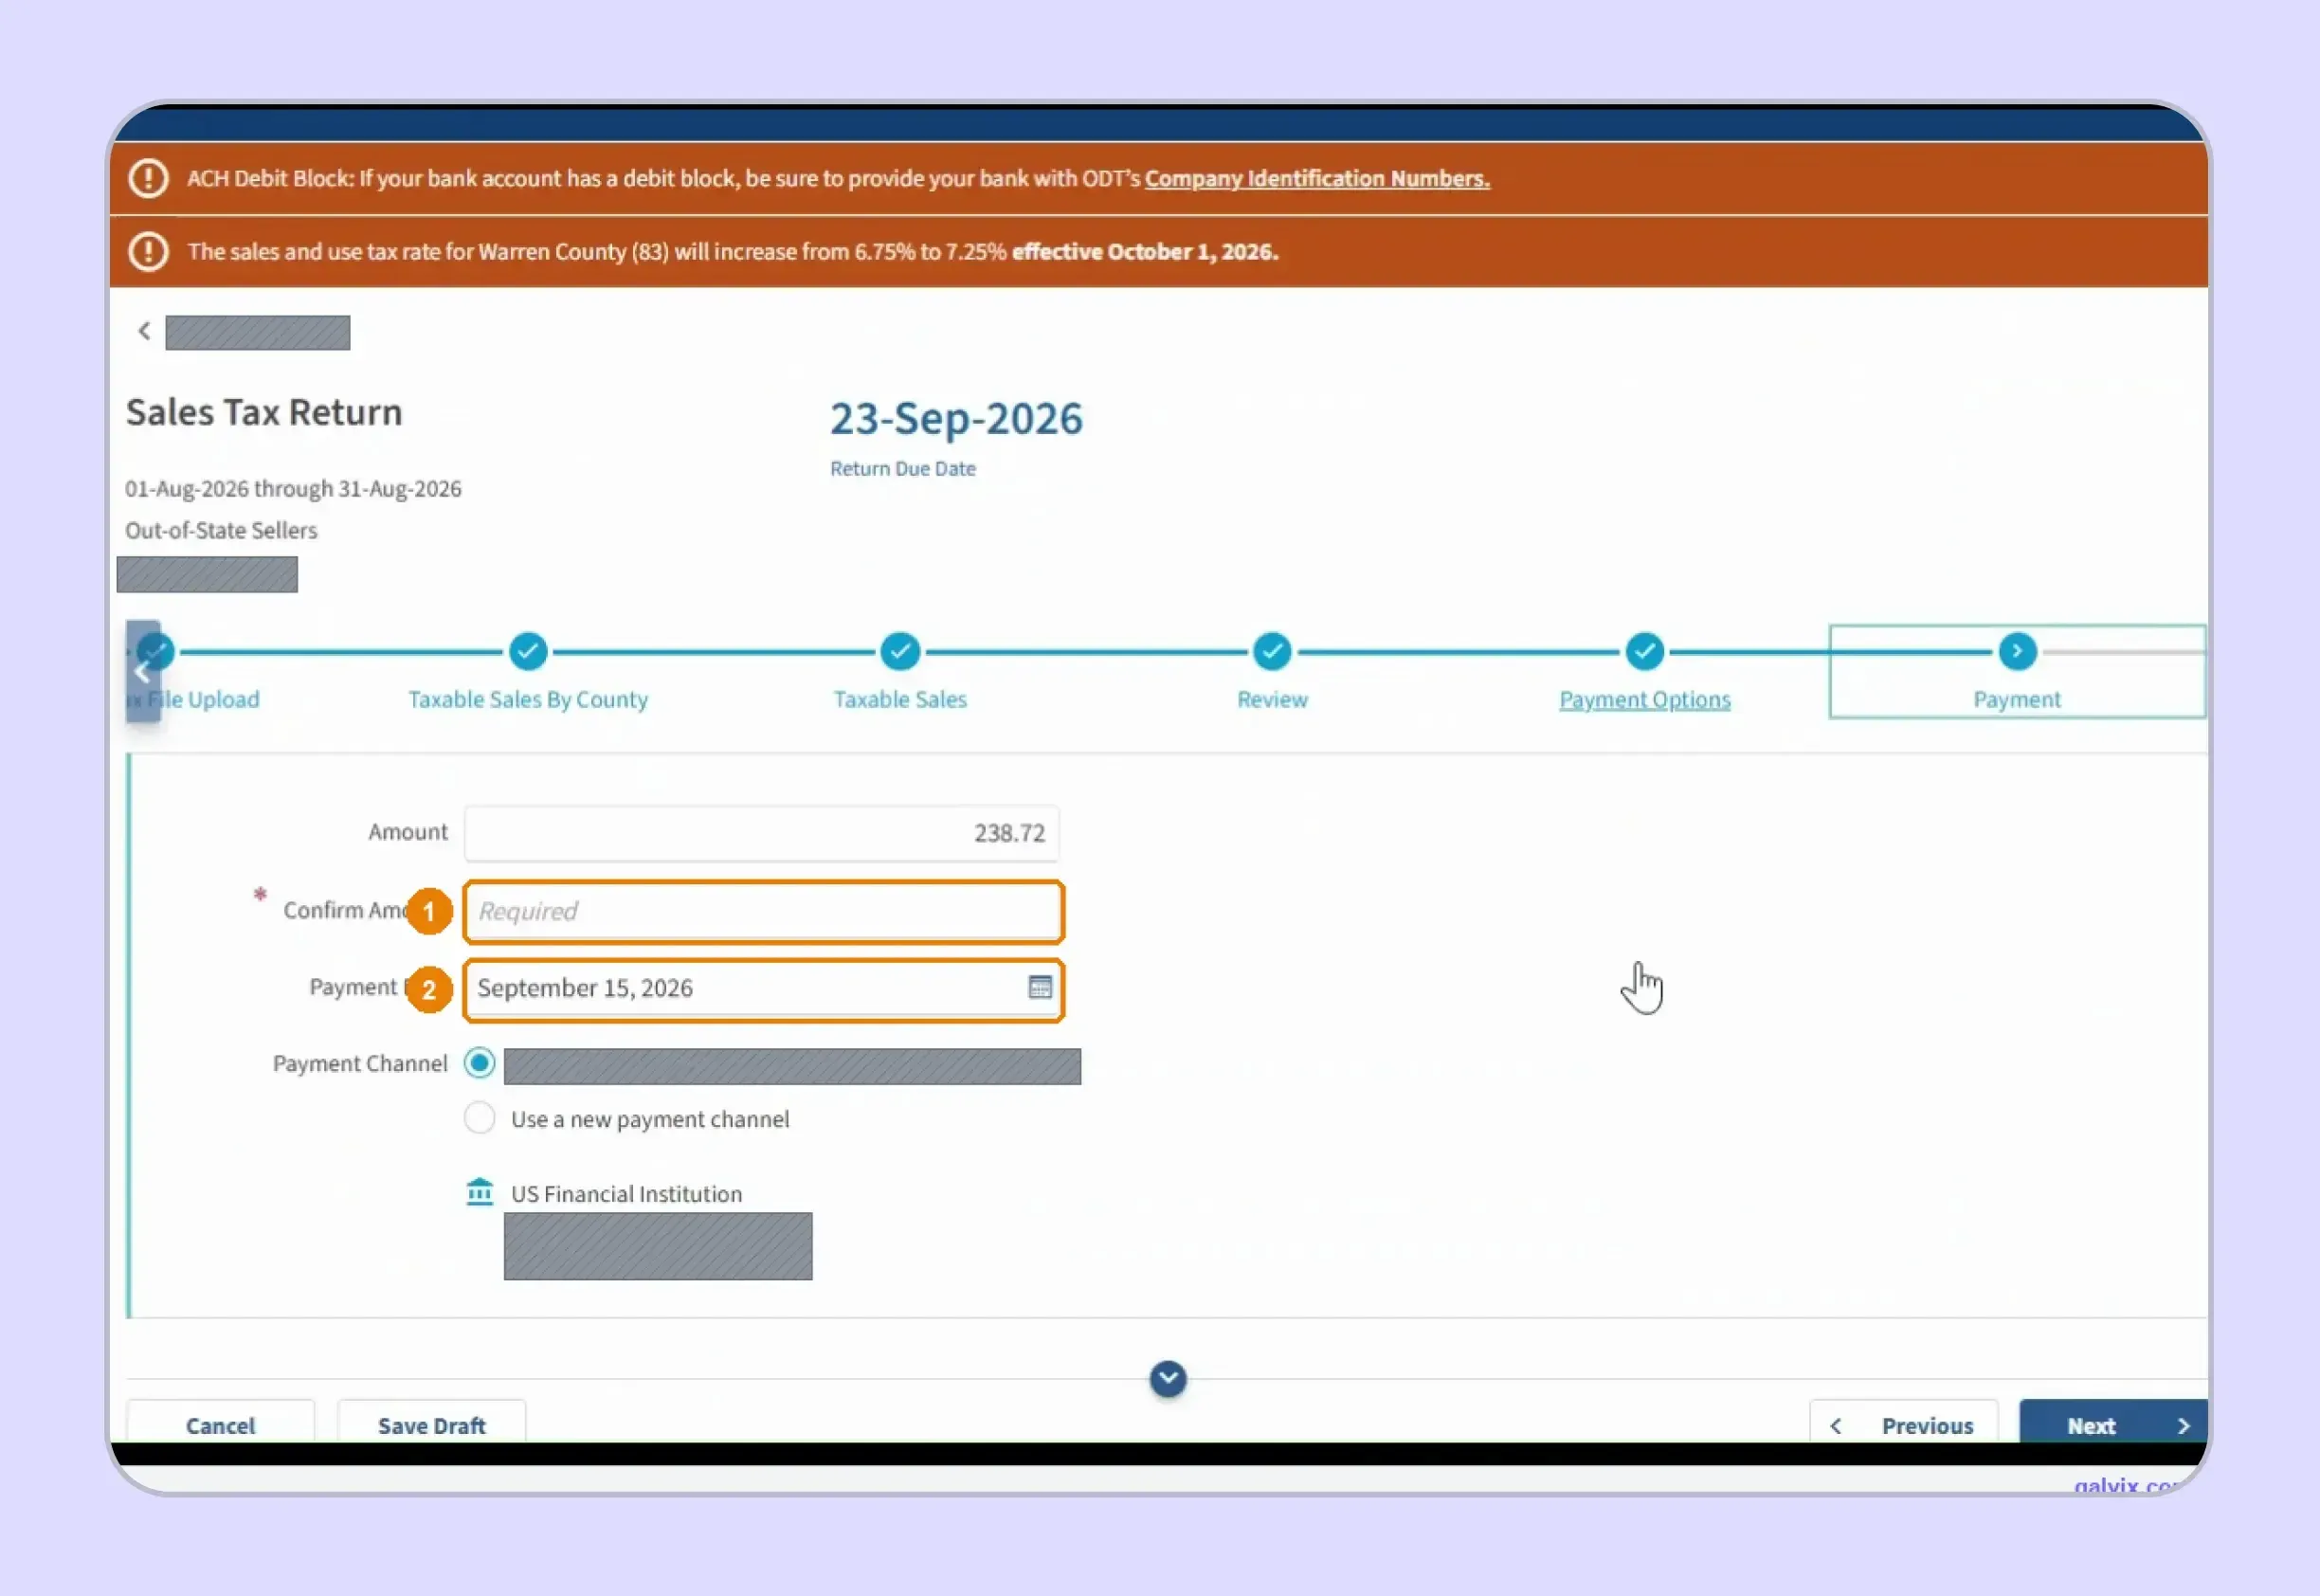The width and height of the screenshot is (2320, 1596).
Task: Click the ACH Debit Block alert icon
Action: (149, 179)
